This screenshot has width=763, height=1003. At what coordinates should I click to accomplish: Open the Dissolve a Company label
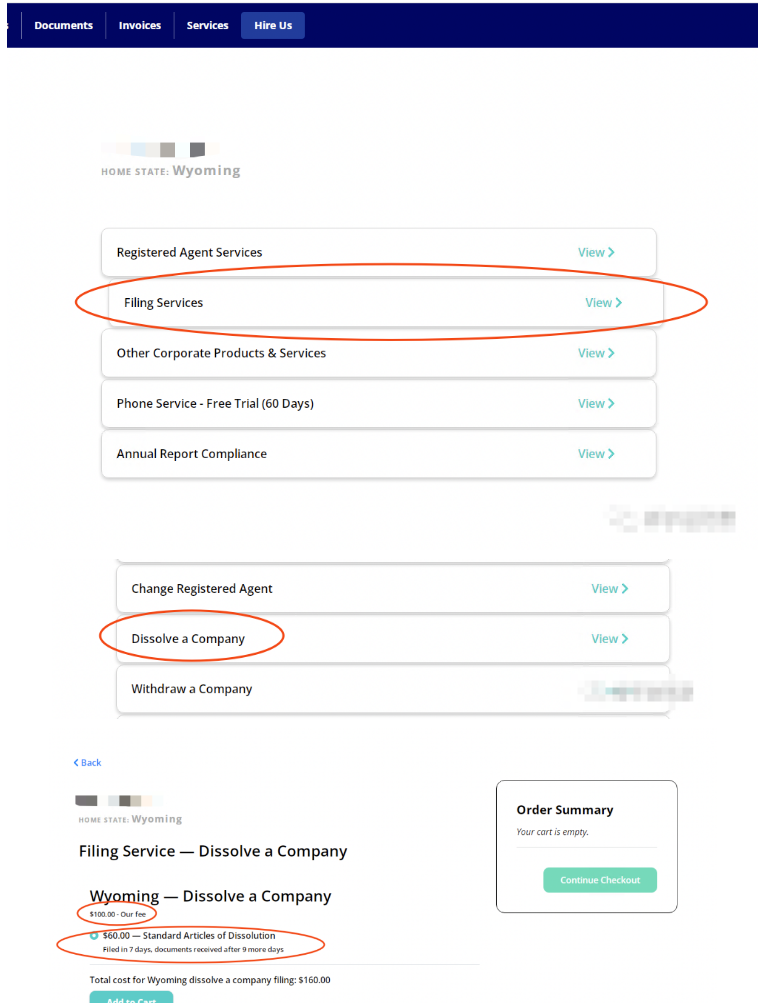click(188, 639)
